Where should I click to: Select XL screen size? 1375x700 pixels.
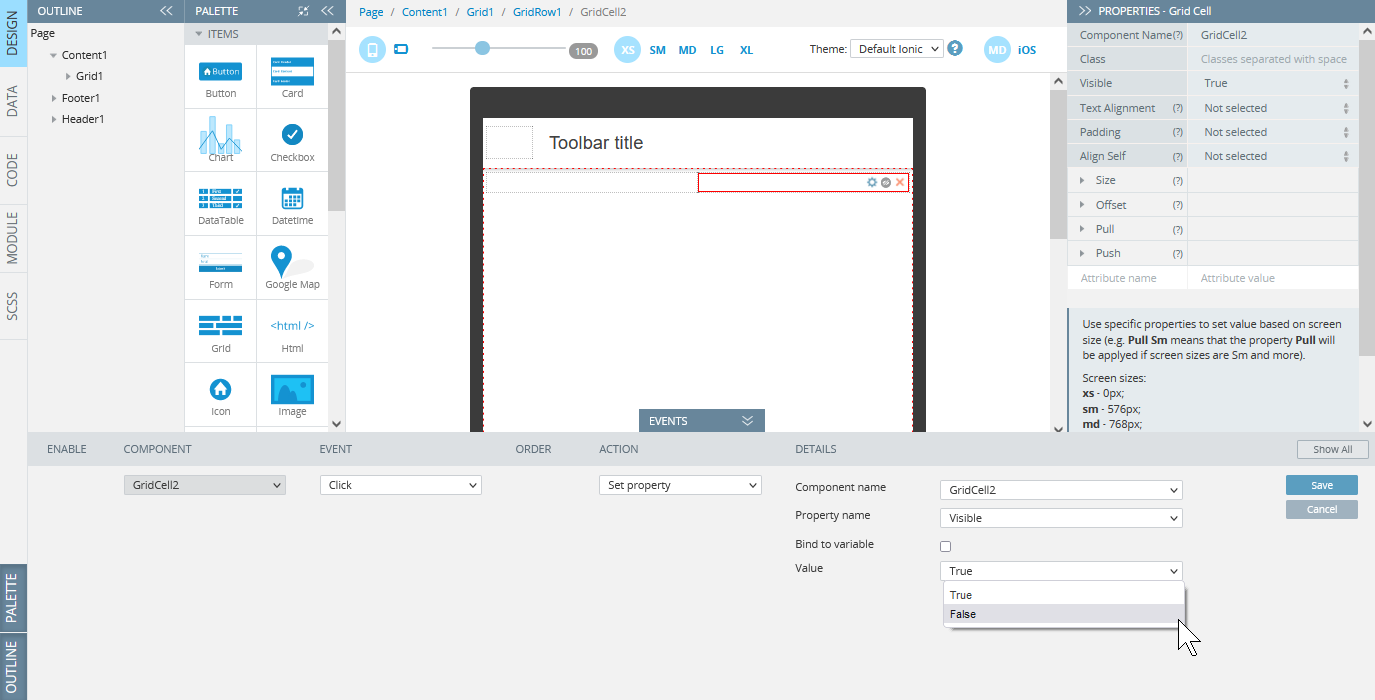pos(746,49)
